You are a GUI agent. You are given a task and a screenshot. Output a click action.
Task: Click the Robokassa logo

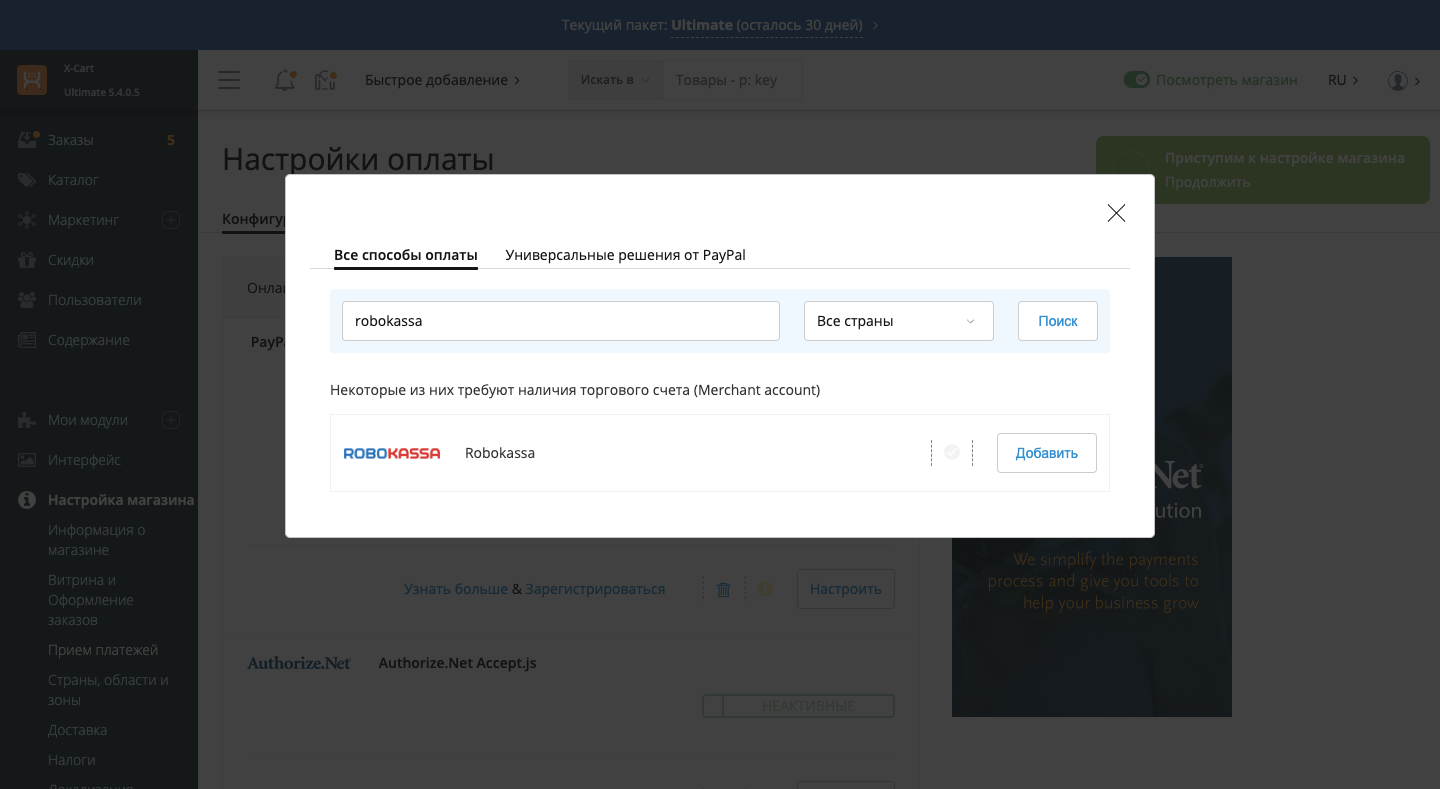[392, 453]
